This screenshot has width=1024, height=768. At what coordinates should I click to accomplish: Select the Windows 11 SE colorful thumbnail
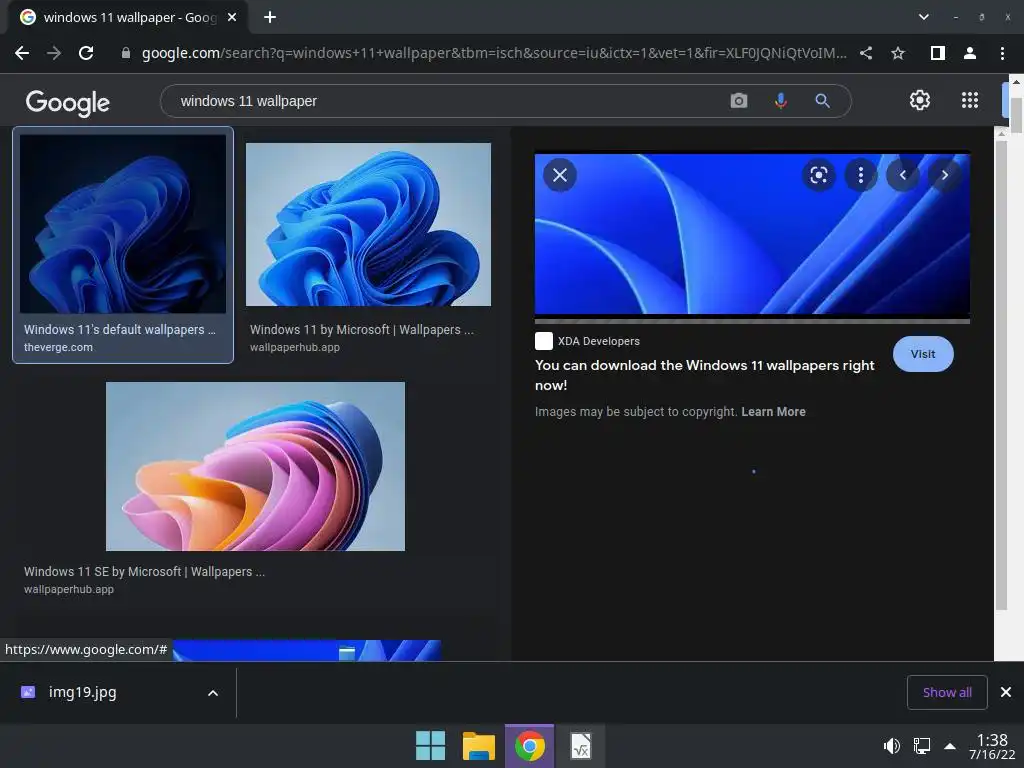coord(255,466)
